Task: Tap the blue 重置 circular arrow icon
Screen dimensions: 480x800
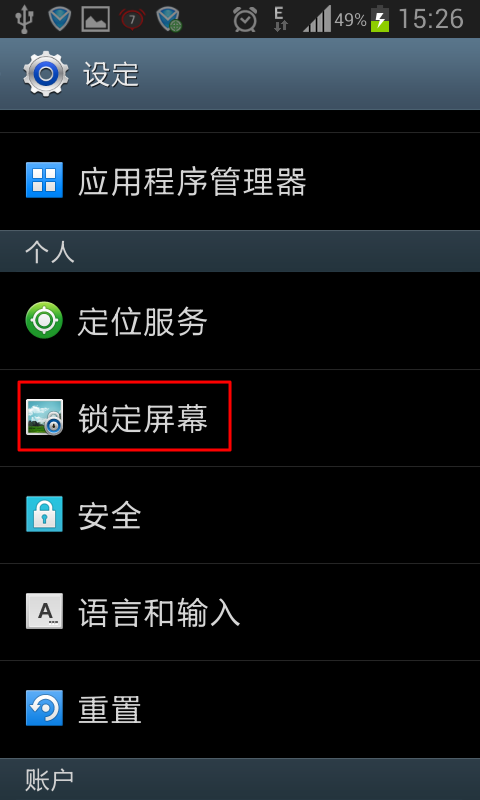Action: pos(44,708)
